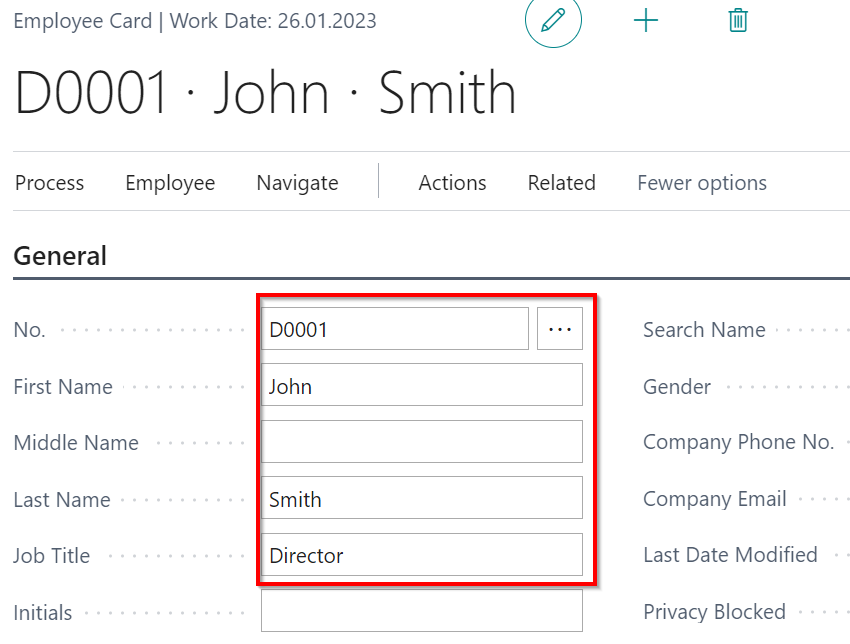Click the Job Title label

[51, 556]
